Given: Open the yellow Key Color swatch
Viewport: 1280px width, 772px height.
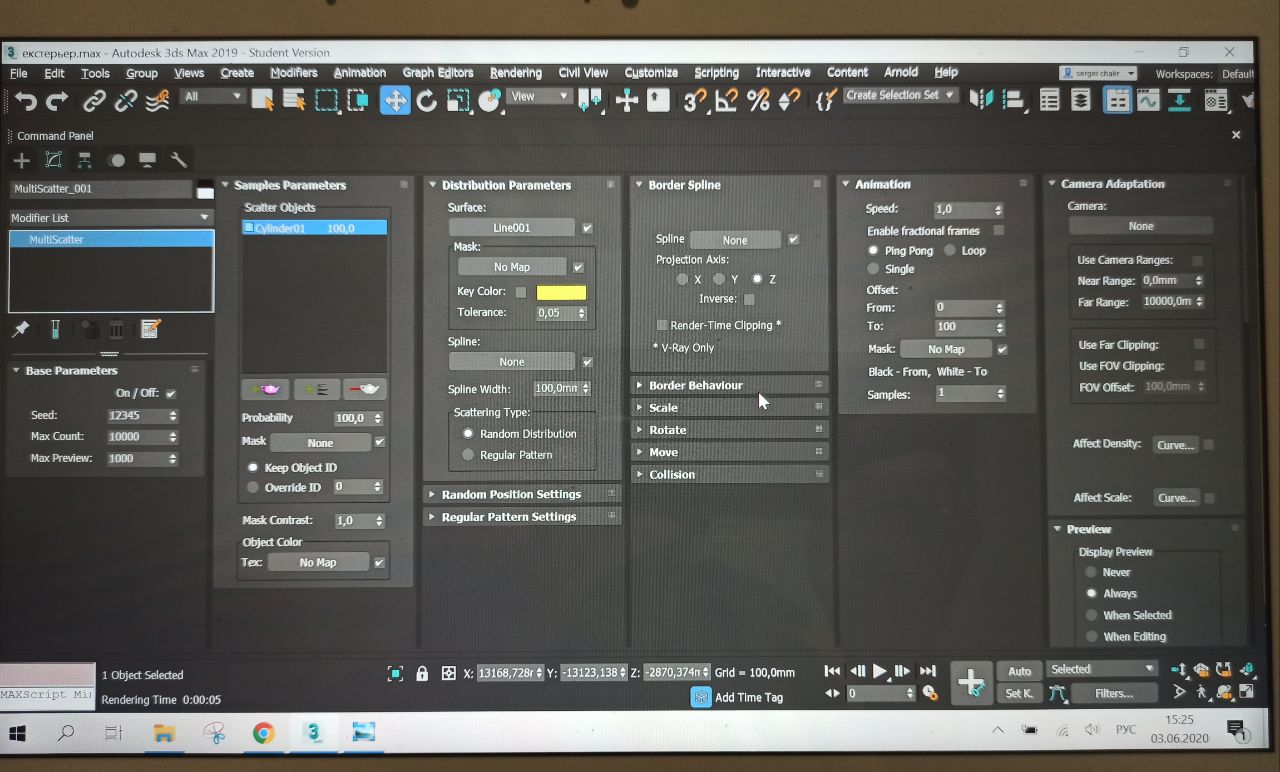Looking at the screenshot, I should point(561,293).
